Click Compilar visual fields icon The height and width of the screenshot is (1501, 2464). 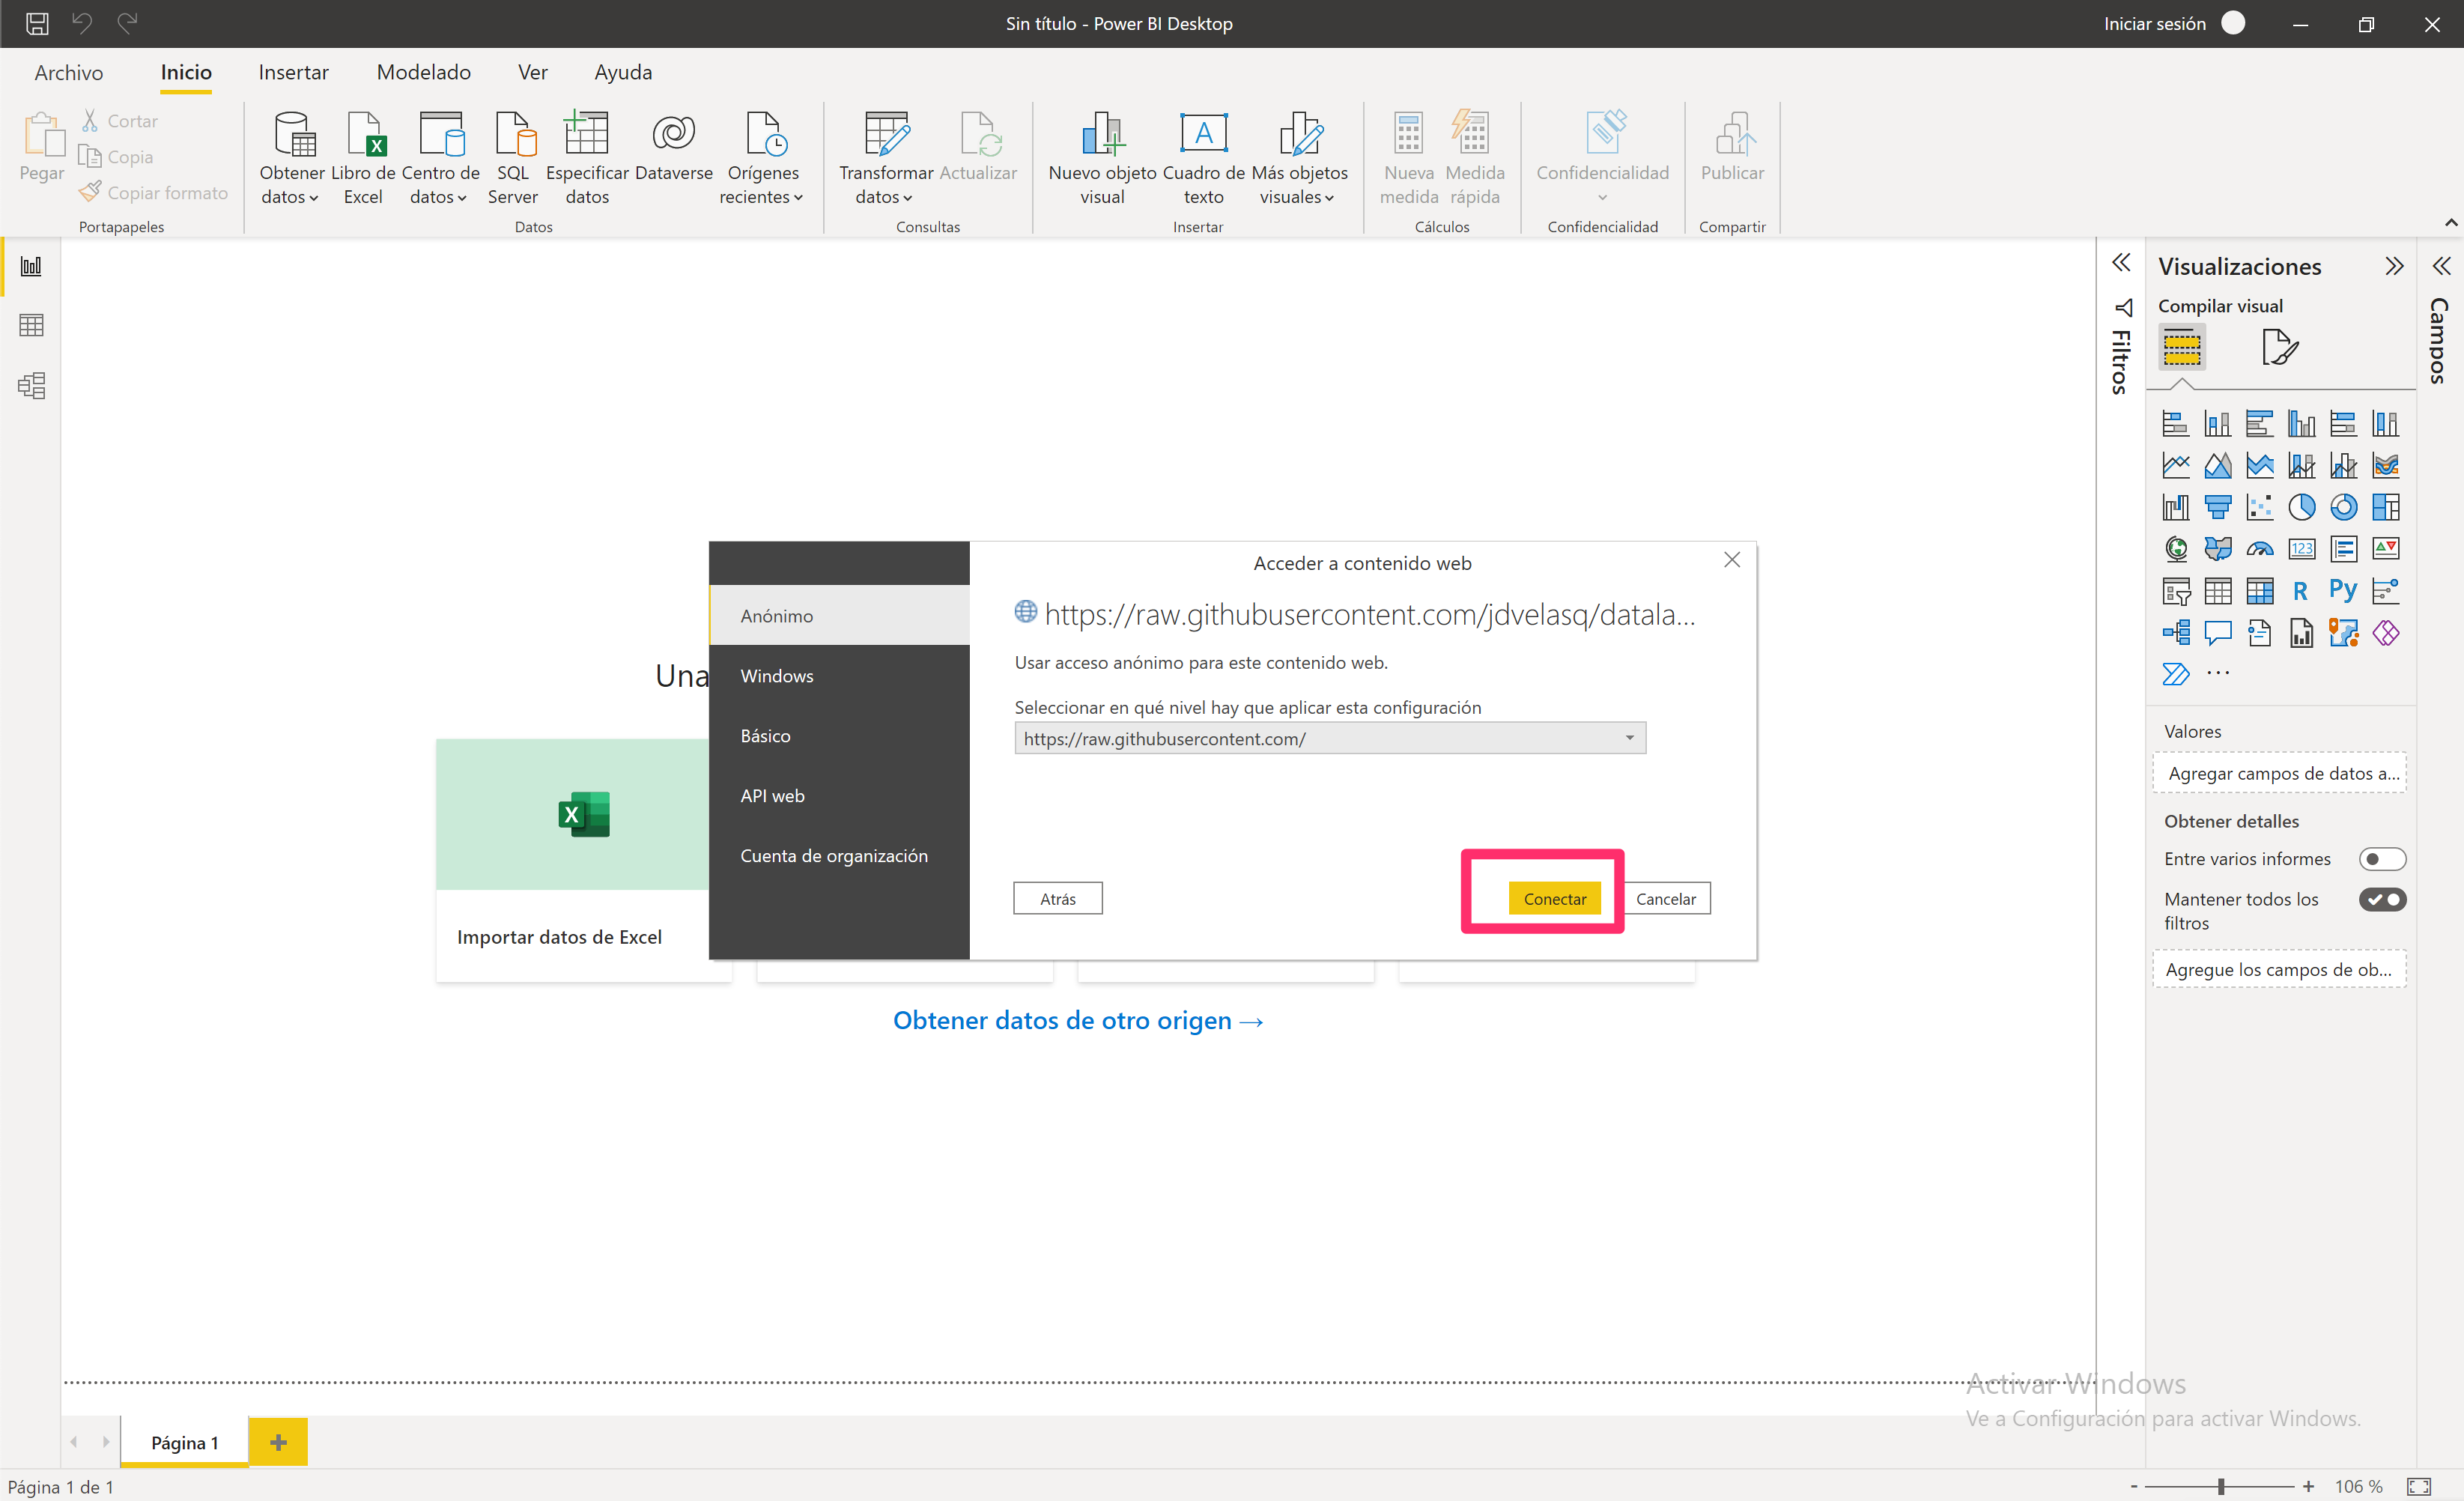coord(2181,347)
